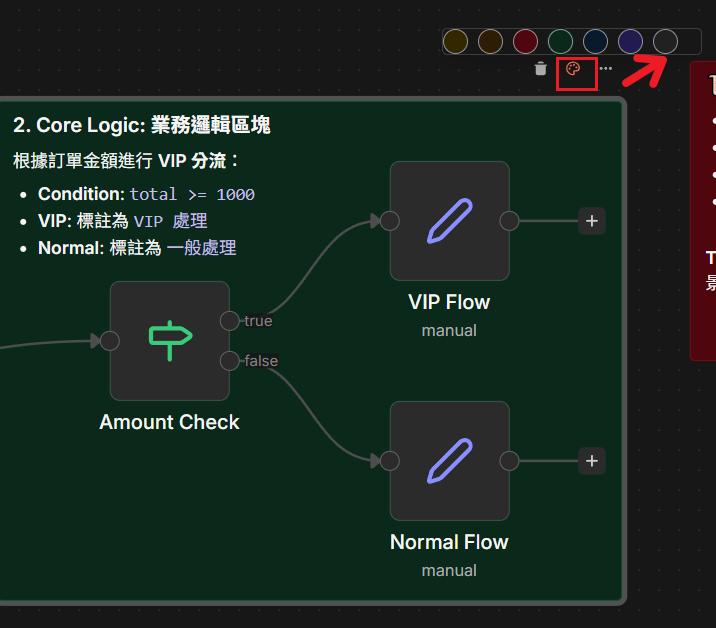Choose the brown color swatch

(x=490, y=41)
